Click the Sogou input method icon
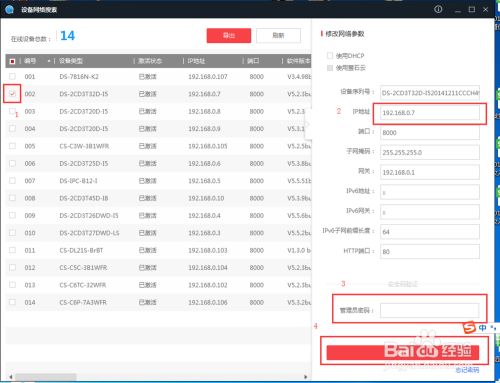Image resolution: width=500 pixels, height=383 pixels. pyautogui.click(x=469, y=327)
